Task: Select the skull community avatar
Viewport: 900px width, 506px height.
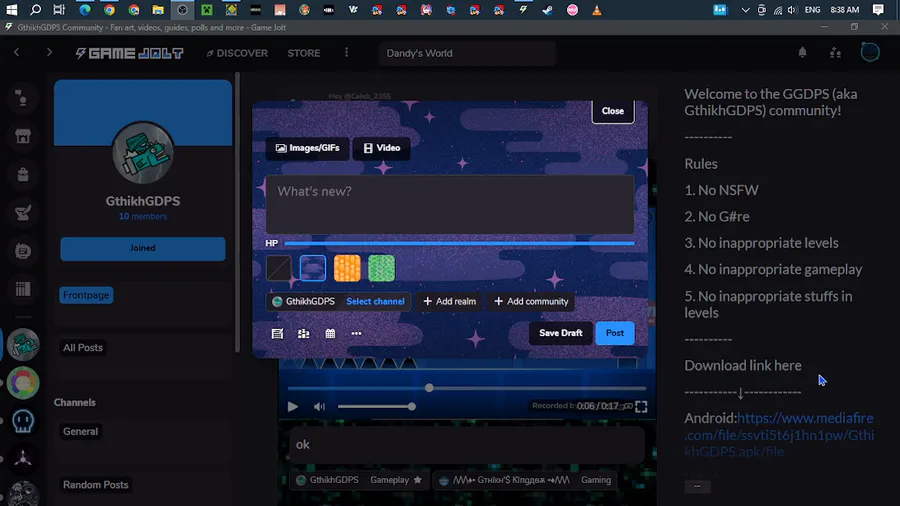Action: [x=23, y=421]
